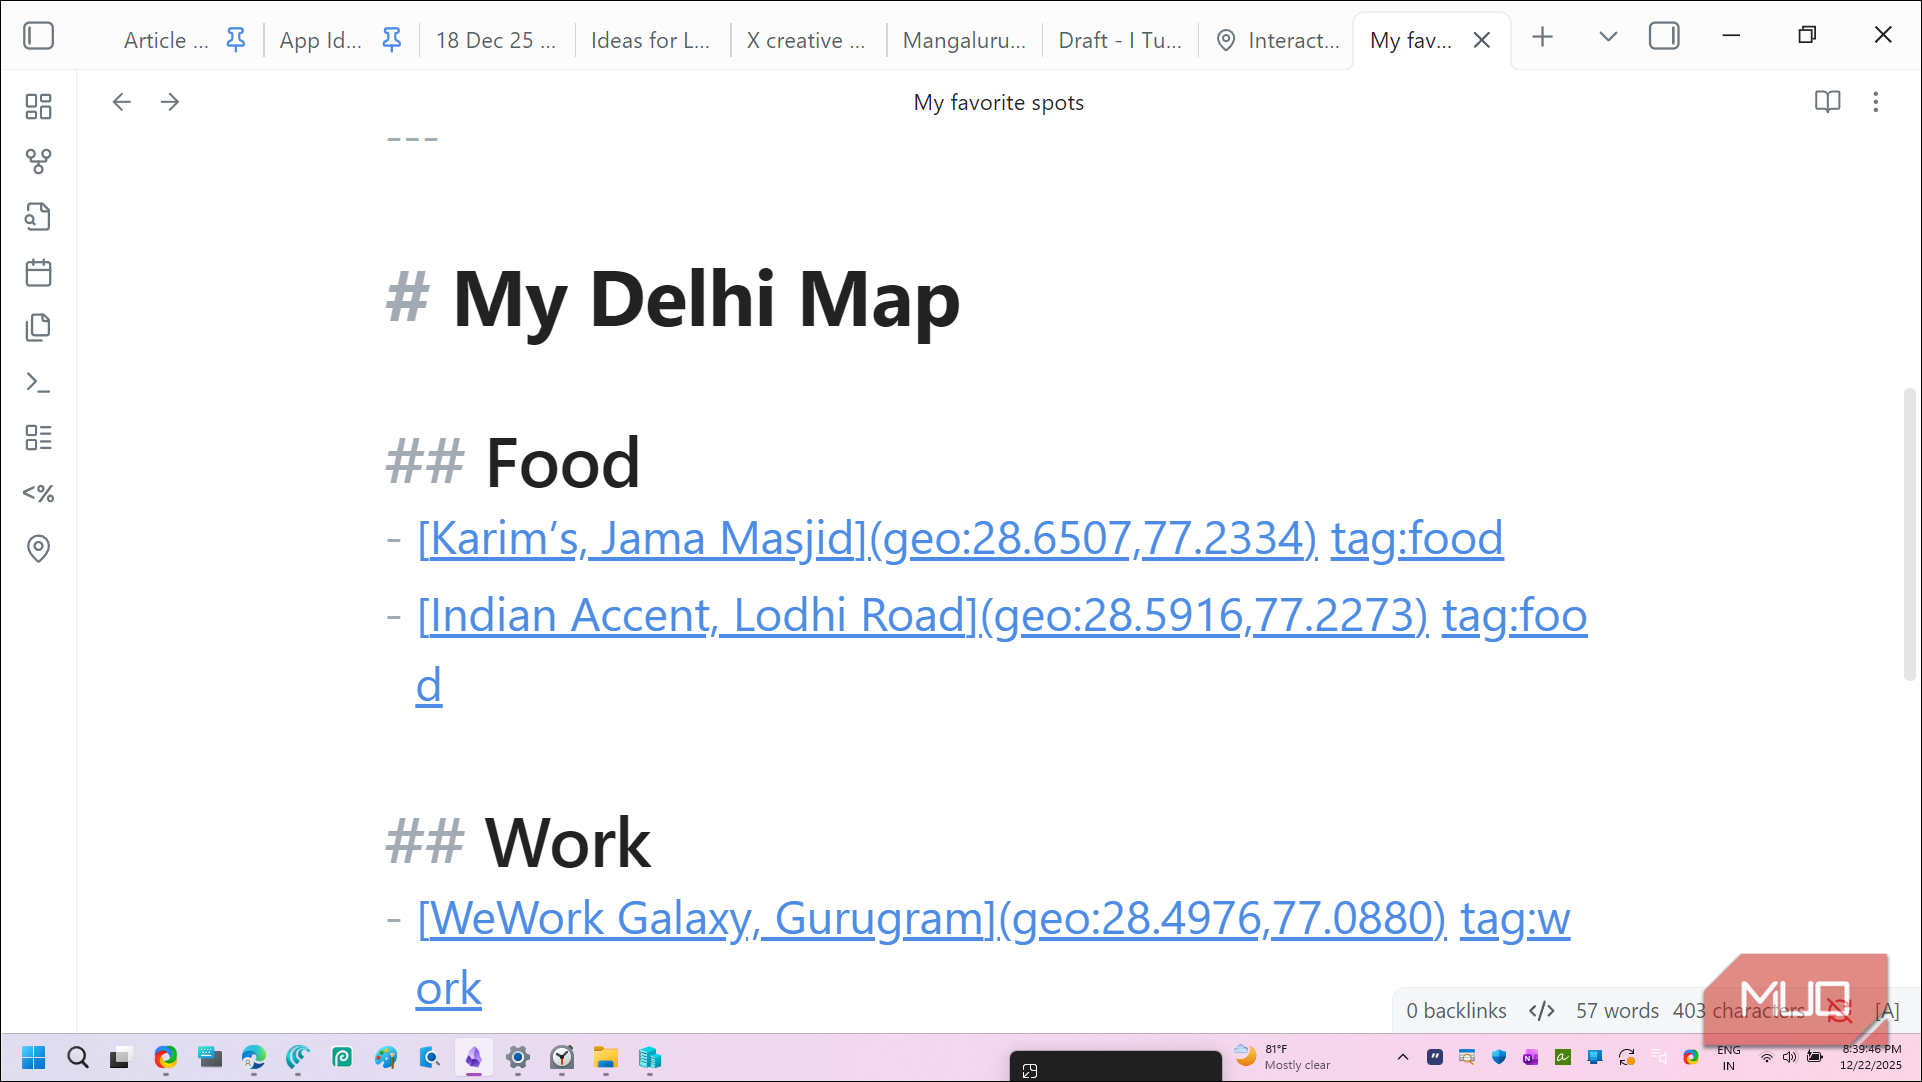This screenshot has width=1922, height=1082.
Task: Click the 57 words status count
Action: [1617, 1011]
